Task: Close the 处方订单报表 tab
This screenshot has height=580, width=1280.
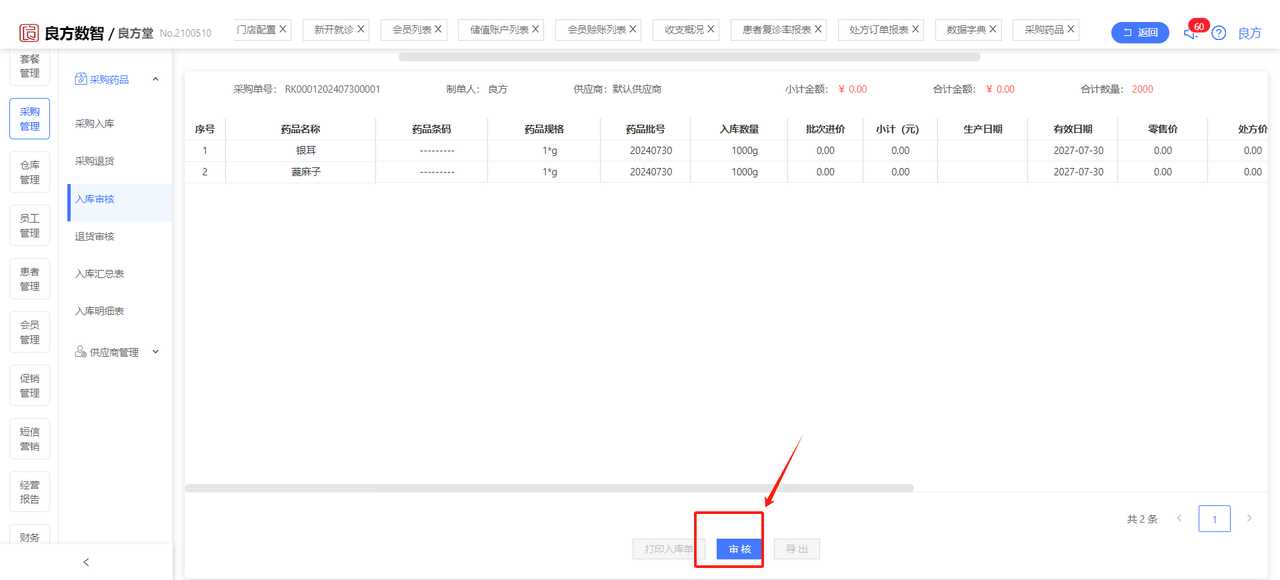Action: pos(915,30)
